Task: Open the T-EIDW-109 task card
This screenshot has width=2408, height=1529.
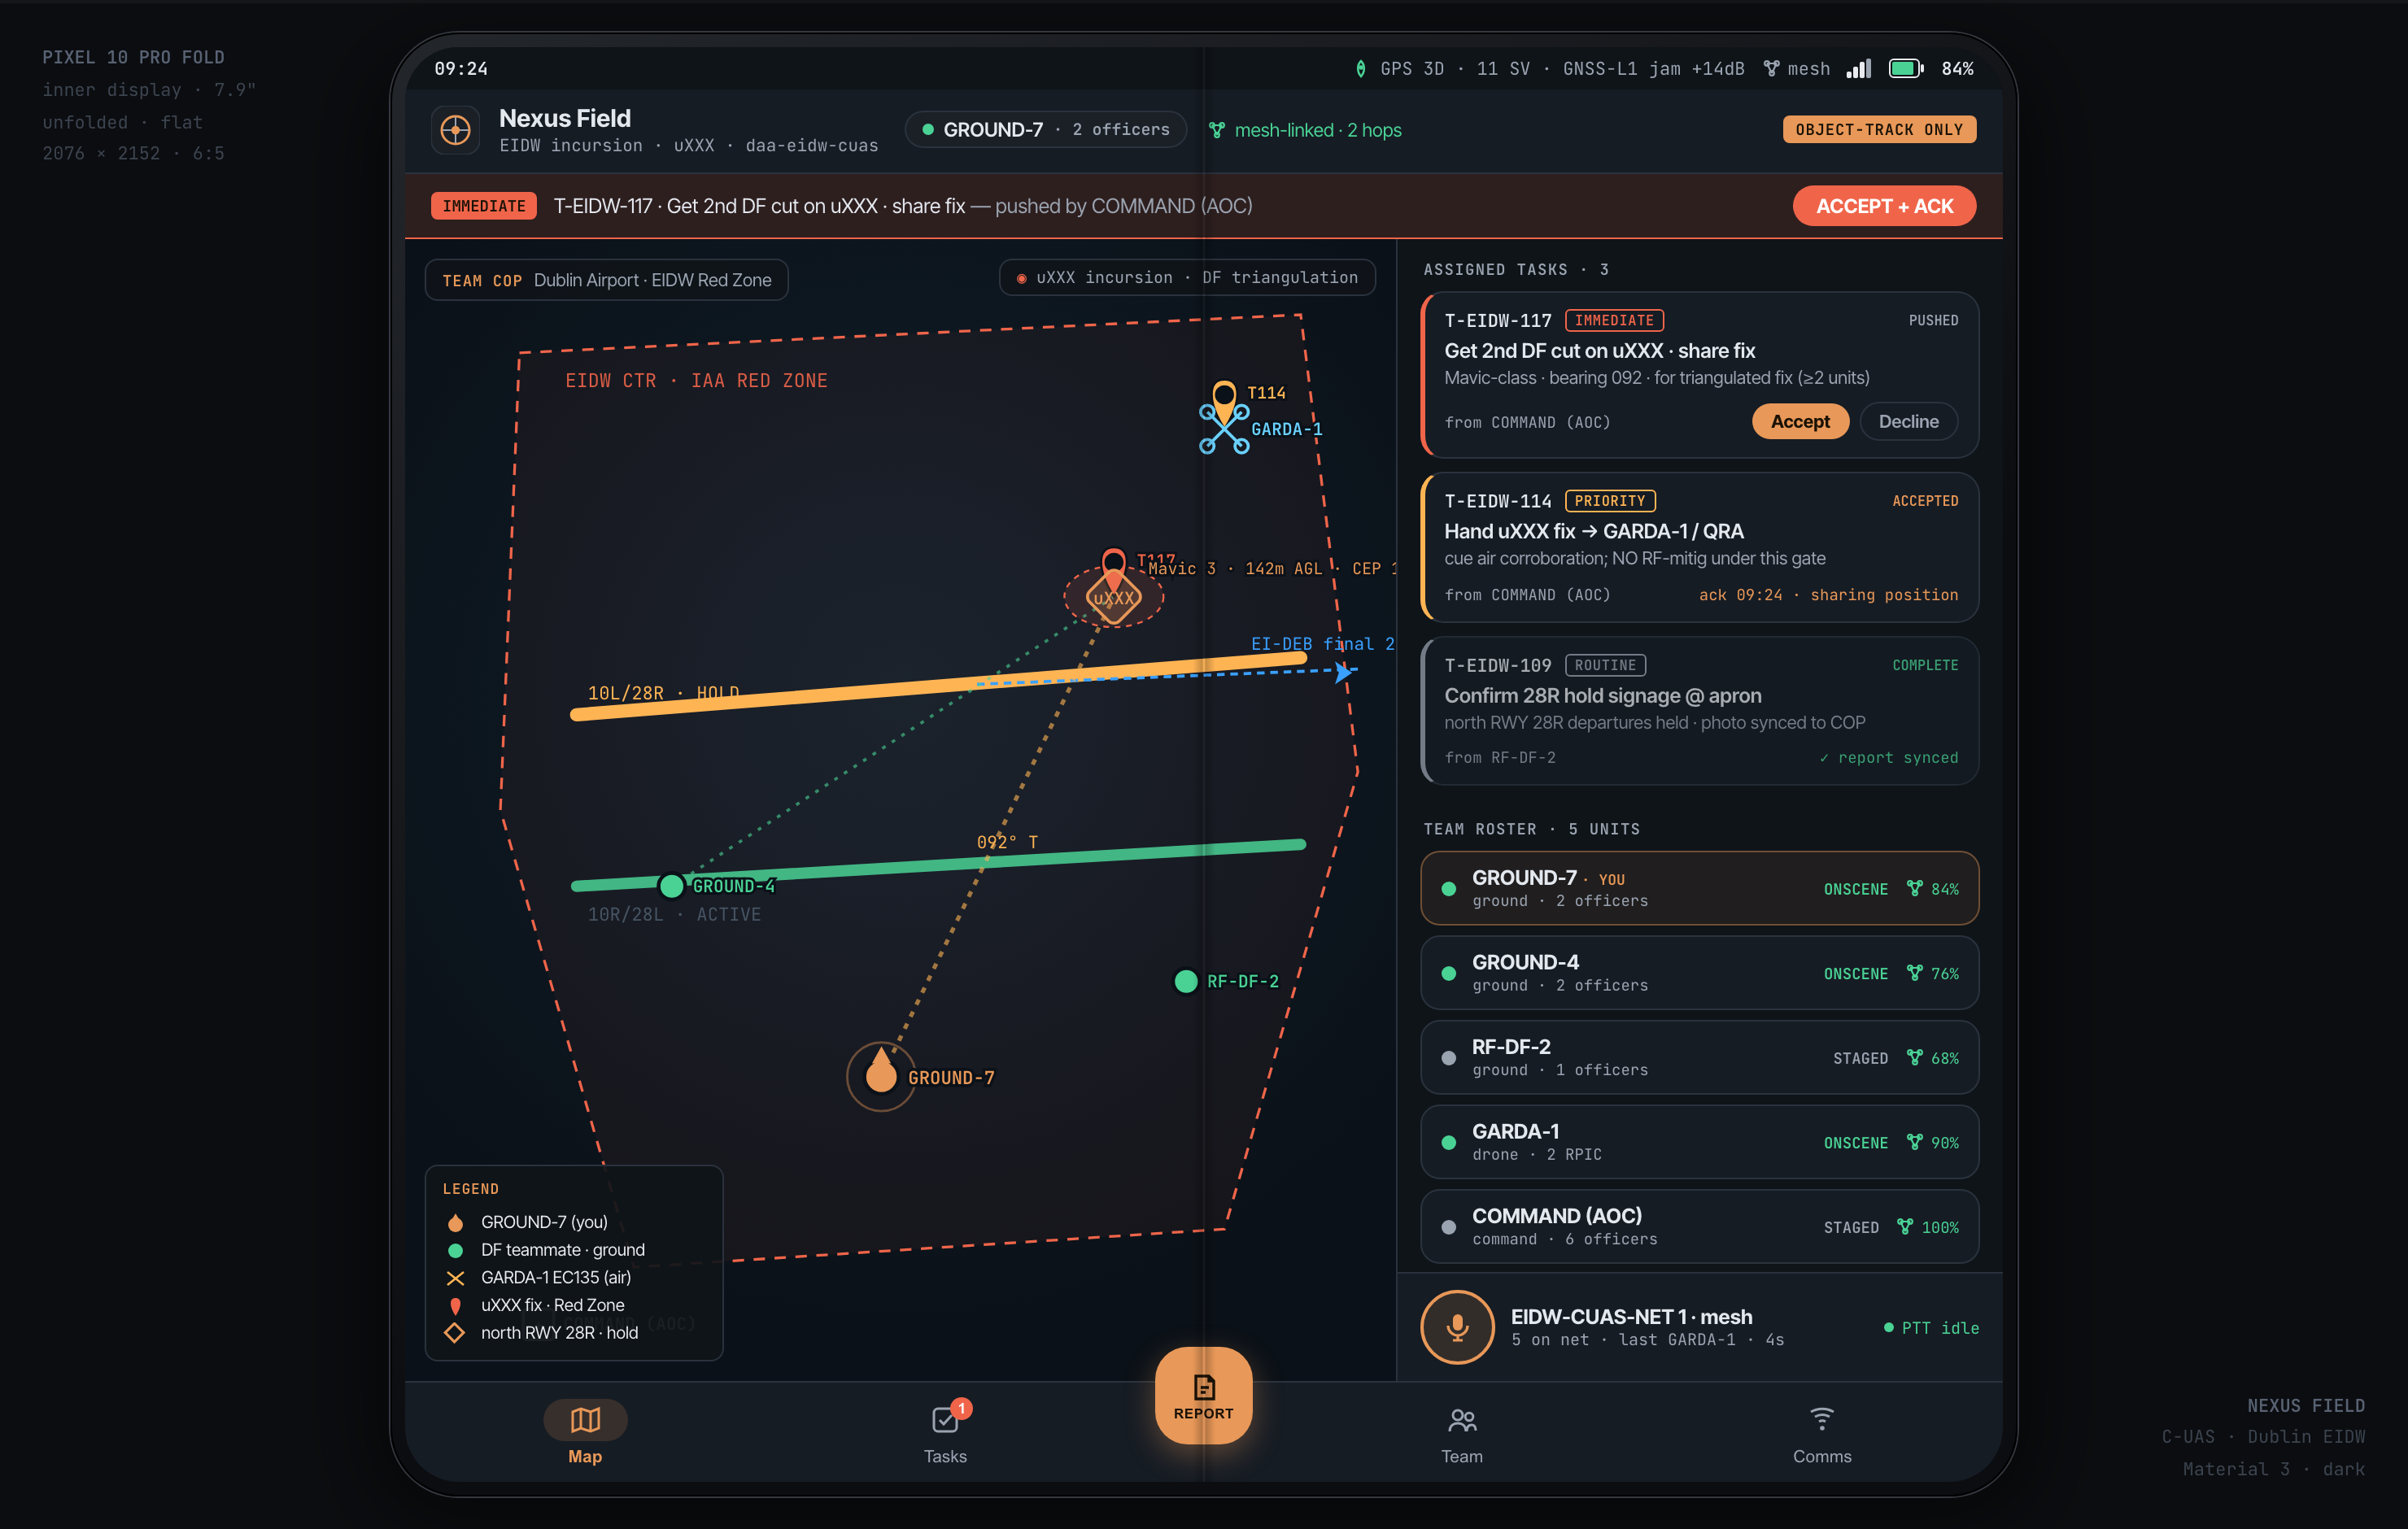Action: point(1700,711)
